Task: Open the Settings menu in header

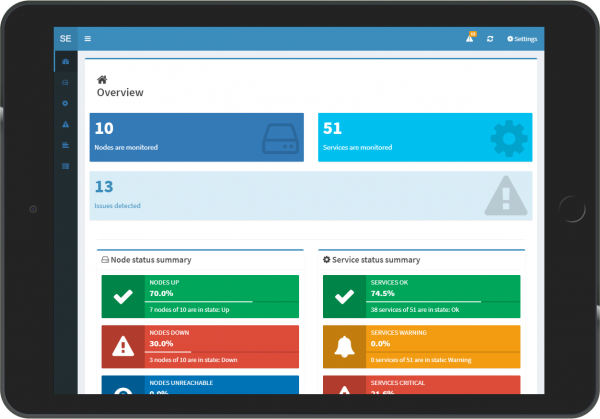Action: pos(522,39)
